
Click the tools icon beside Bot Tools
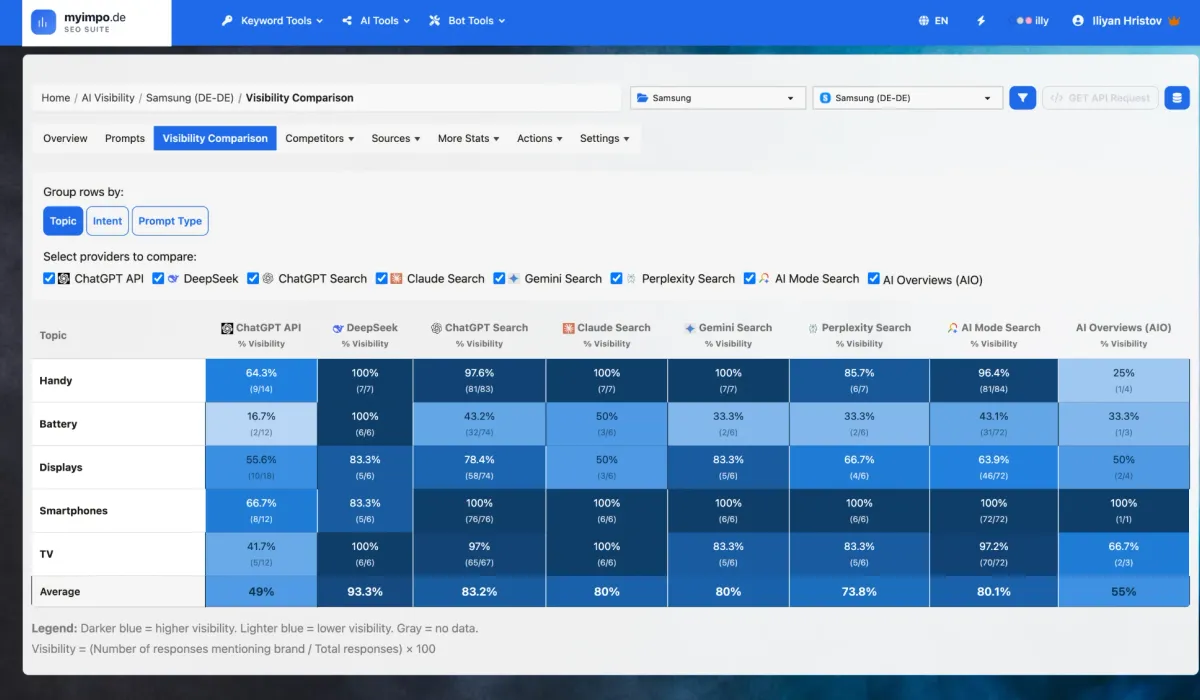434,20
